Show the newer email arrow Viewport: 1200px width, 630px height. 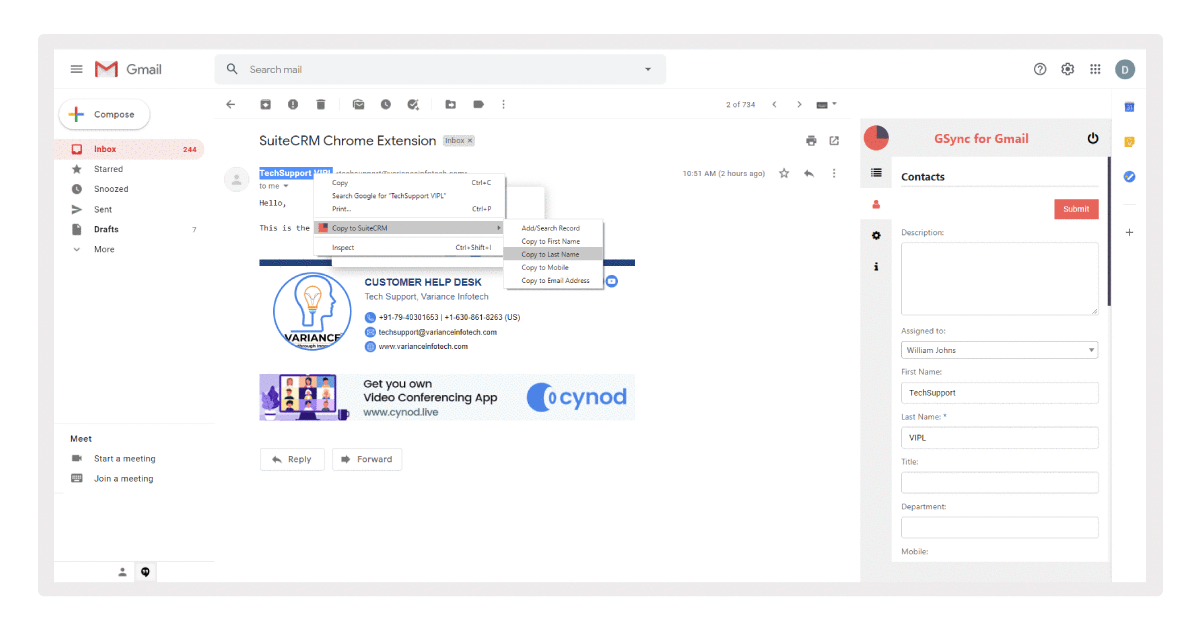click(773, 104)
